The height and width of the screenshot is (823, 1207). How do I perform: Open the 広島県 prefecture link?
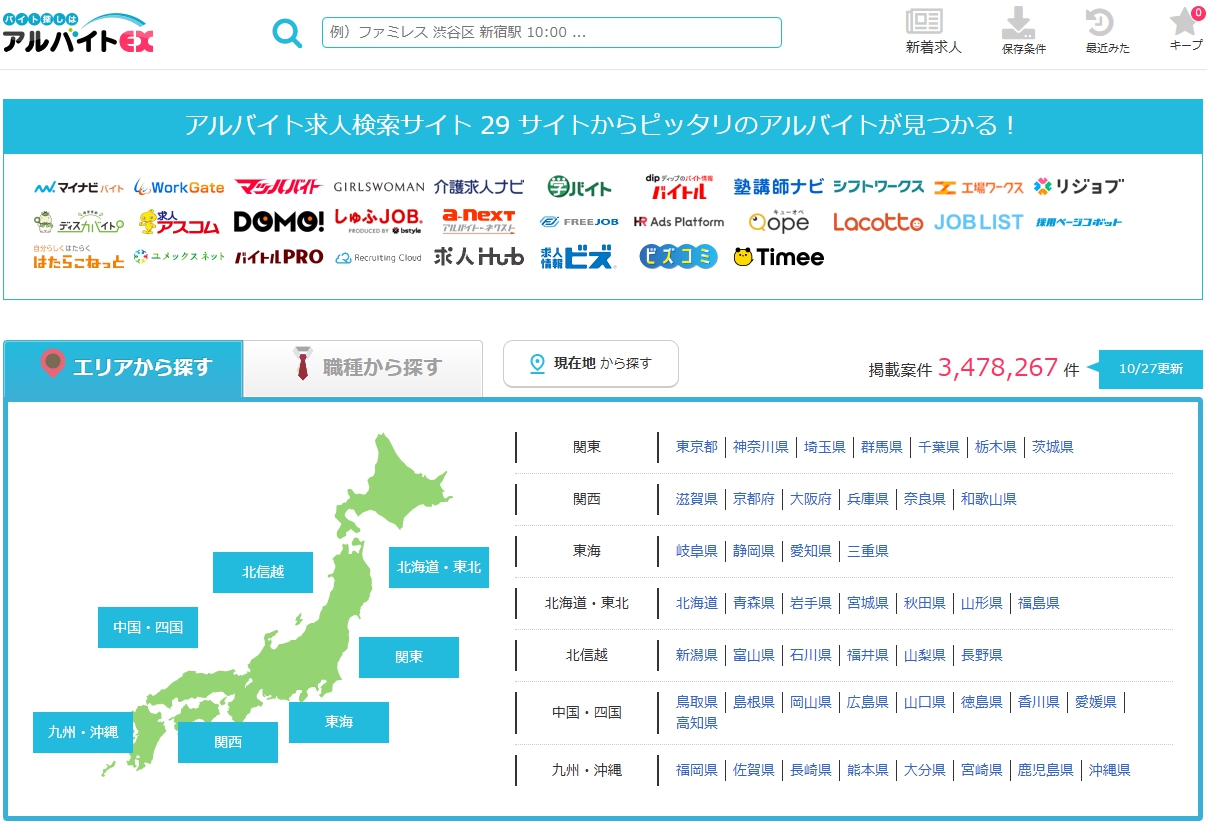pyautogui.click(x=868, y=702)
